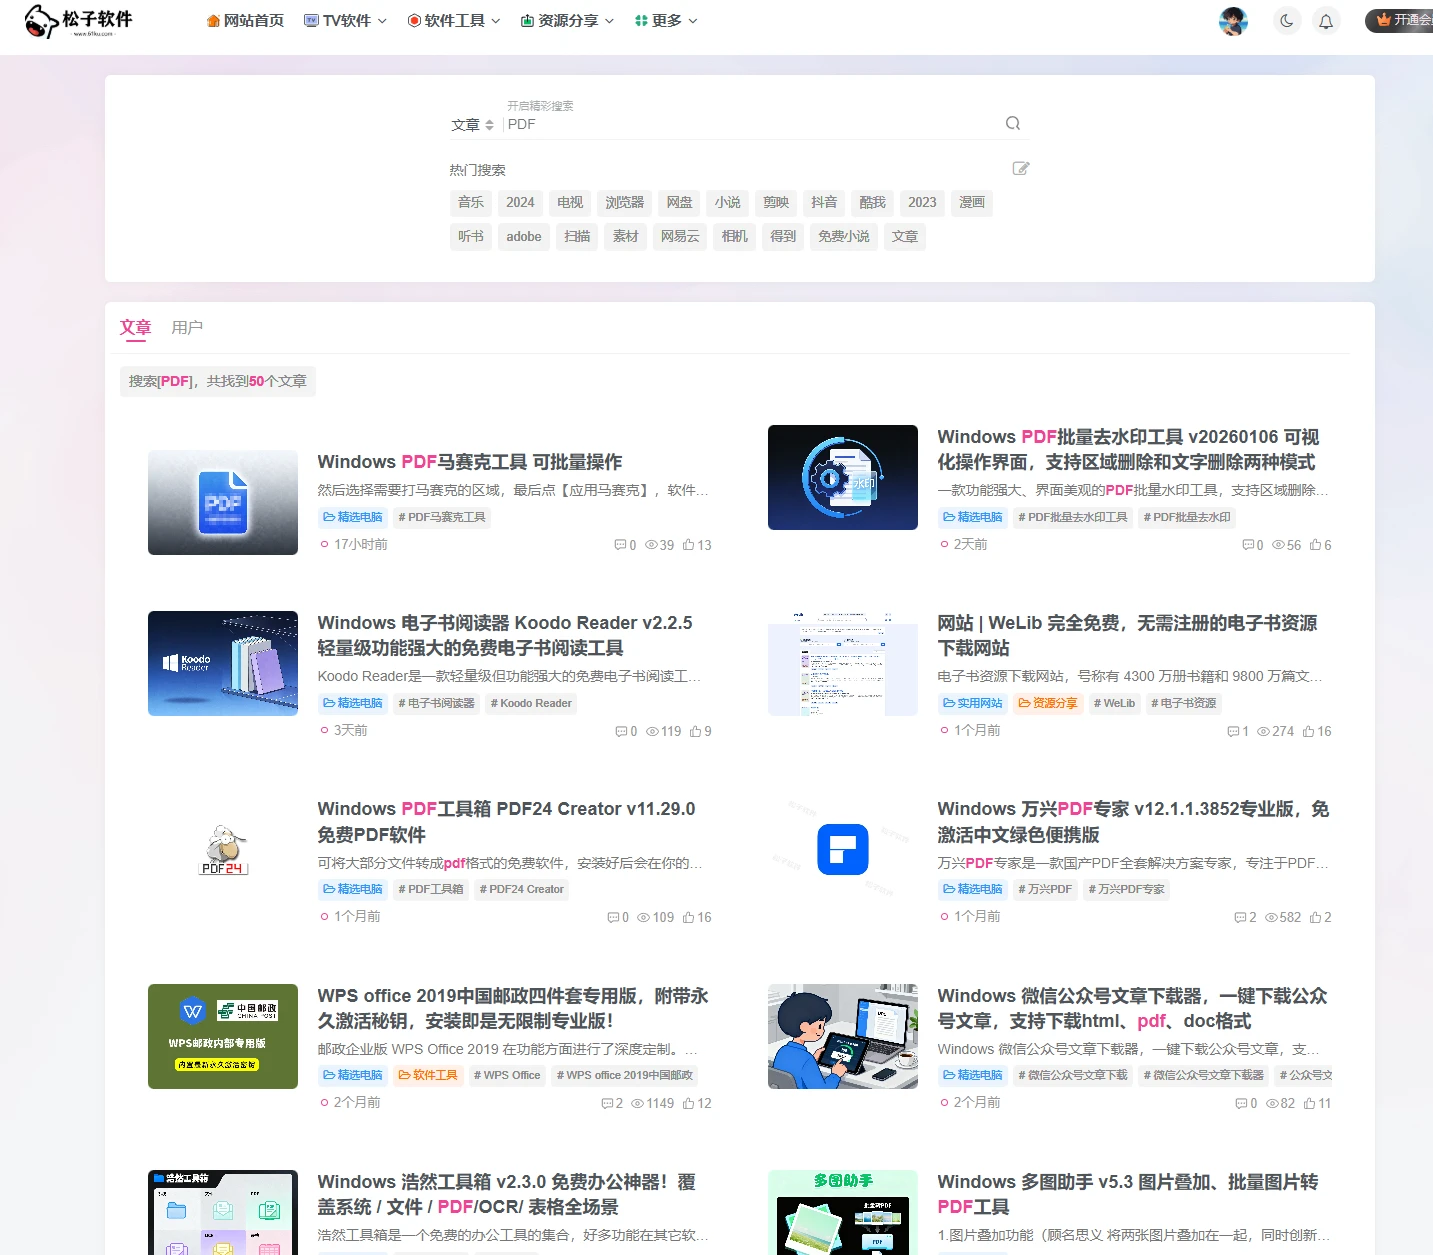This screenshot has width=1433, height=1255.
Task: Select hot search tag 音乐
Action: 471,203
